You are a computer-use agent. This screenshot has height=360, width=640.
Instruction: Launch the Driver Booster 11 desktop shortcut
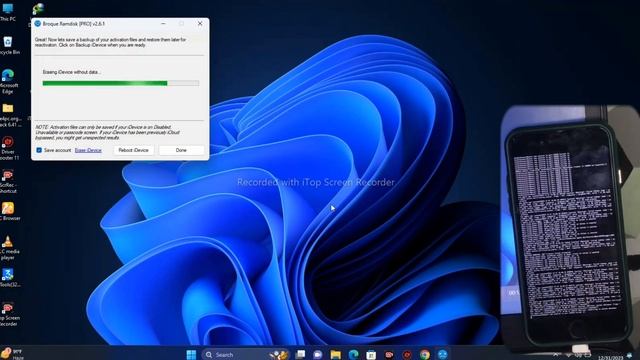[x=8, y=148]
